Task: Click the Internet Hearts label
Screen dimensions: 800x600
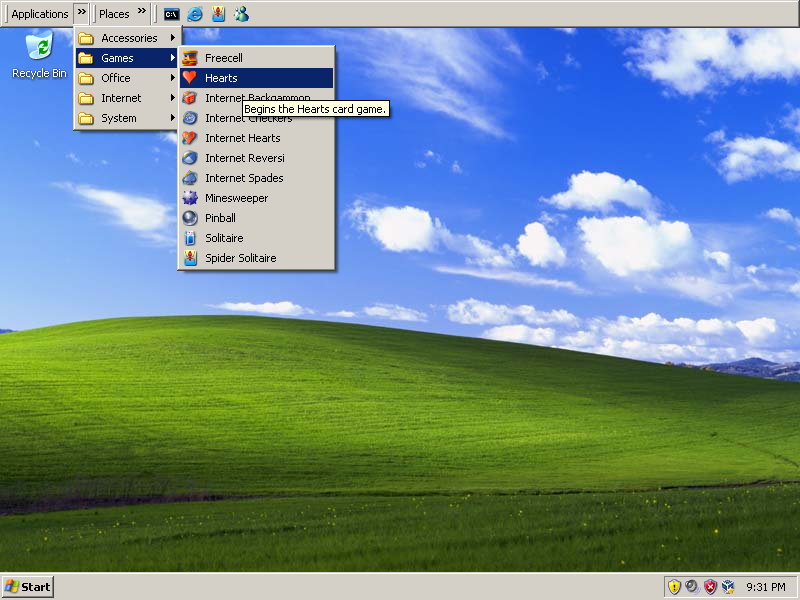Action: coord(242,138)
